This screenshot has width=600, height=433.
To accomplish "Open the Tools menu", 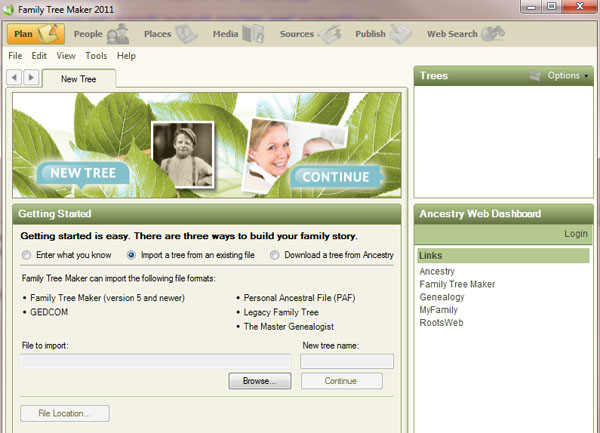I will tap(96, 56).
